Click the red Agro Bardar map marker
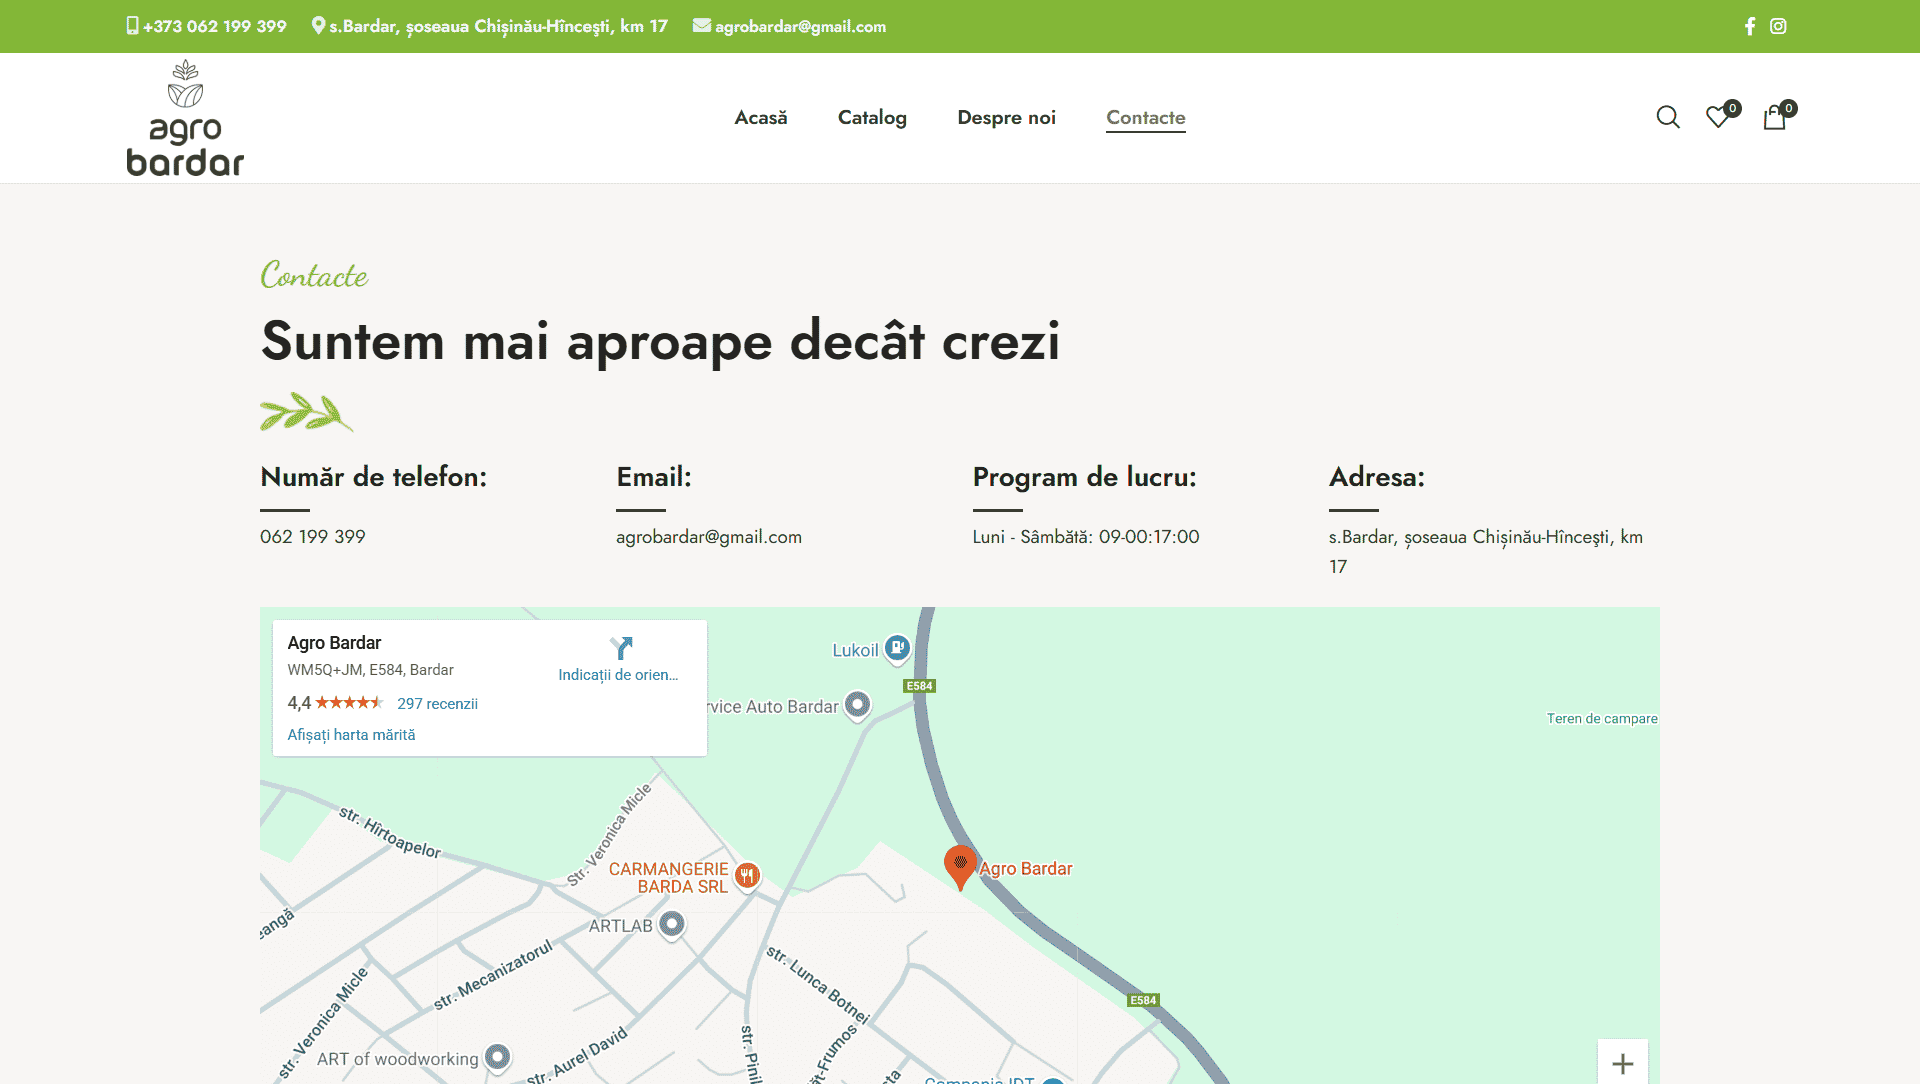Image resolution: width=1920 pixels, height=1084 pixels. [x=960, y=867]
